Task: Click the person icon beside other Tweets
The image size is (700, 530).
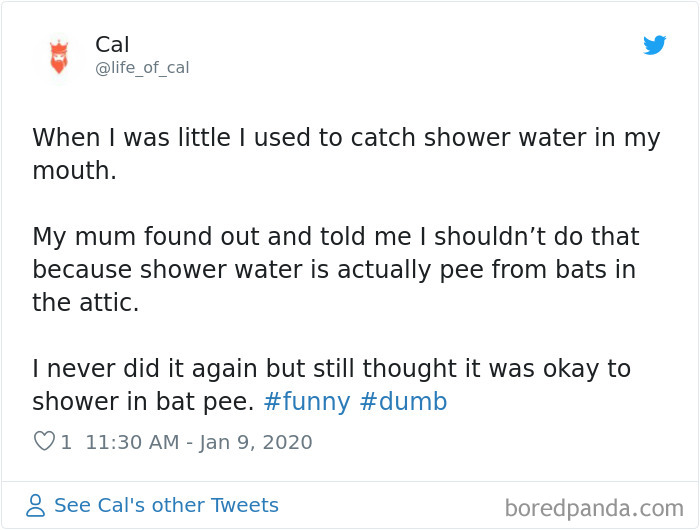Action: (x=36, y=506)
